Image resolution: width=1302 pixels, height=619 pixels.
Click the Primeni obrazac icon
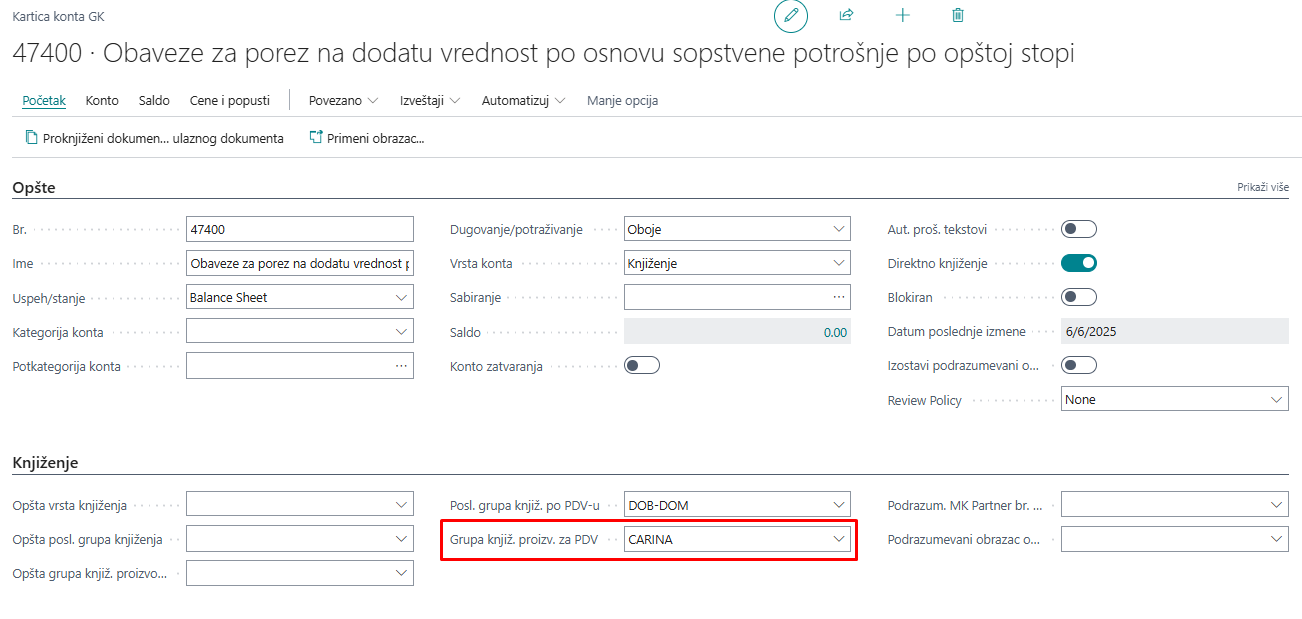click(315, 138)
